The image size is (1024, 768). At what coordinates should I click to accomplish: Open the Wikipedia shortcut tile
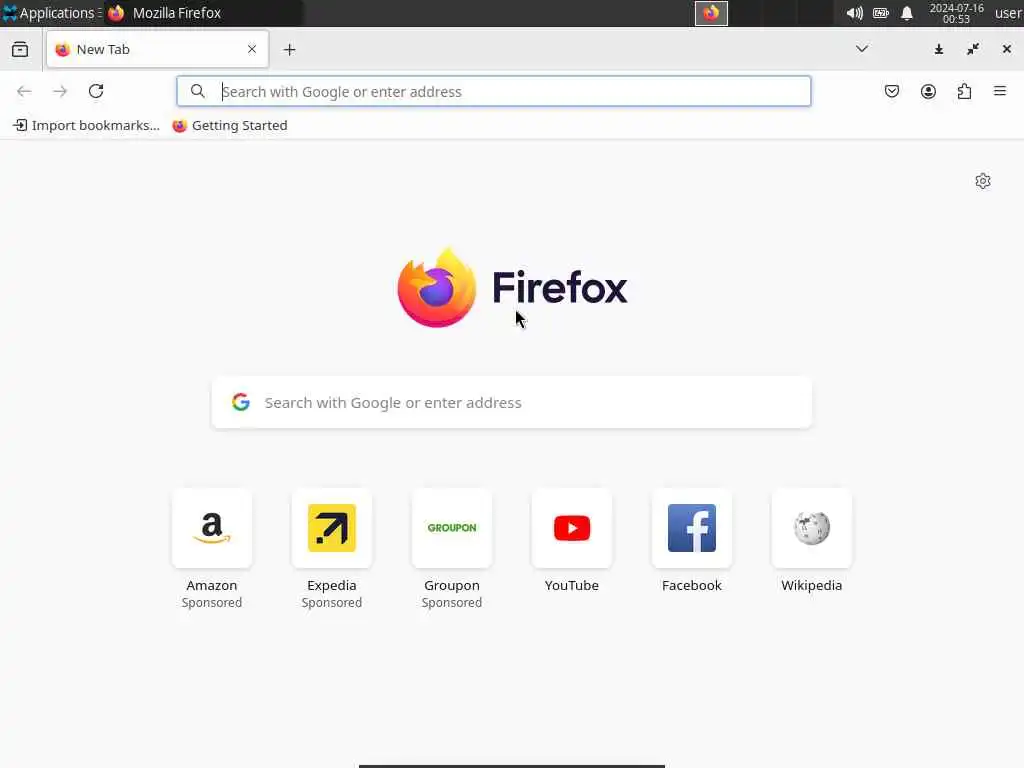[812, 528]
